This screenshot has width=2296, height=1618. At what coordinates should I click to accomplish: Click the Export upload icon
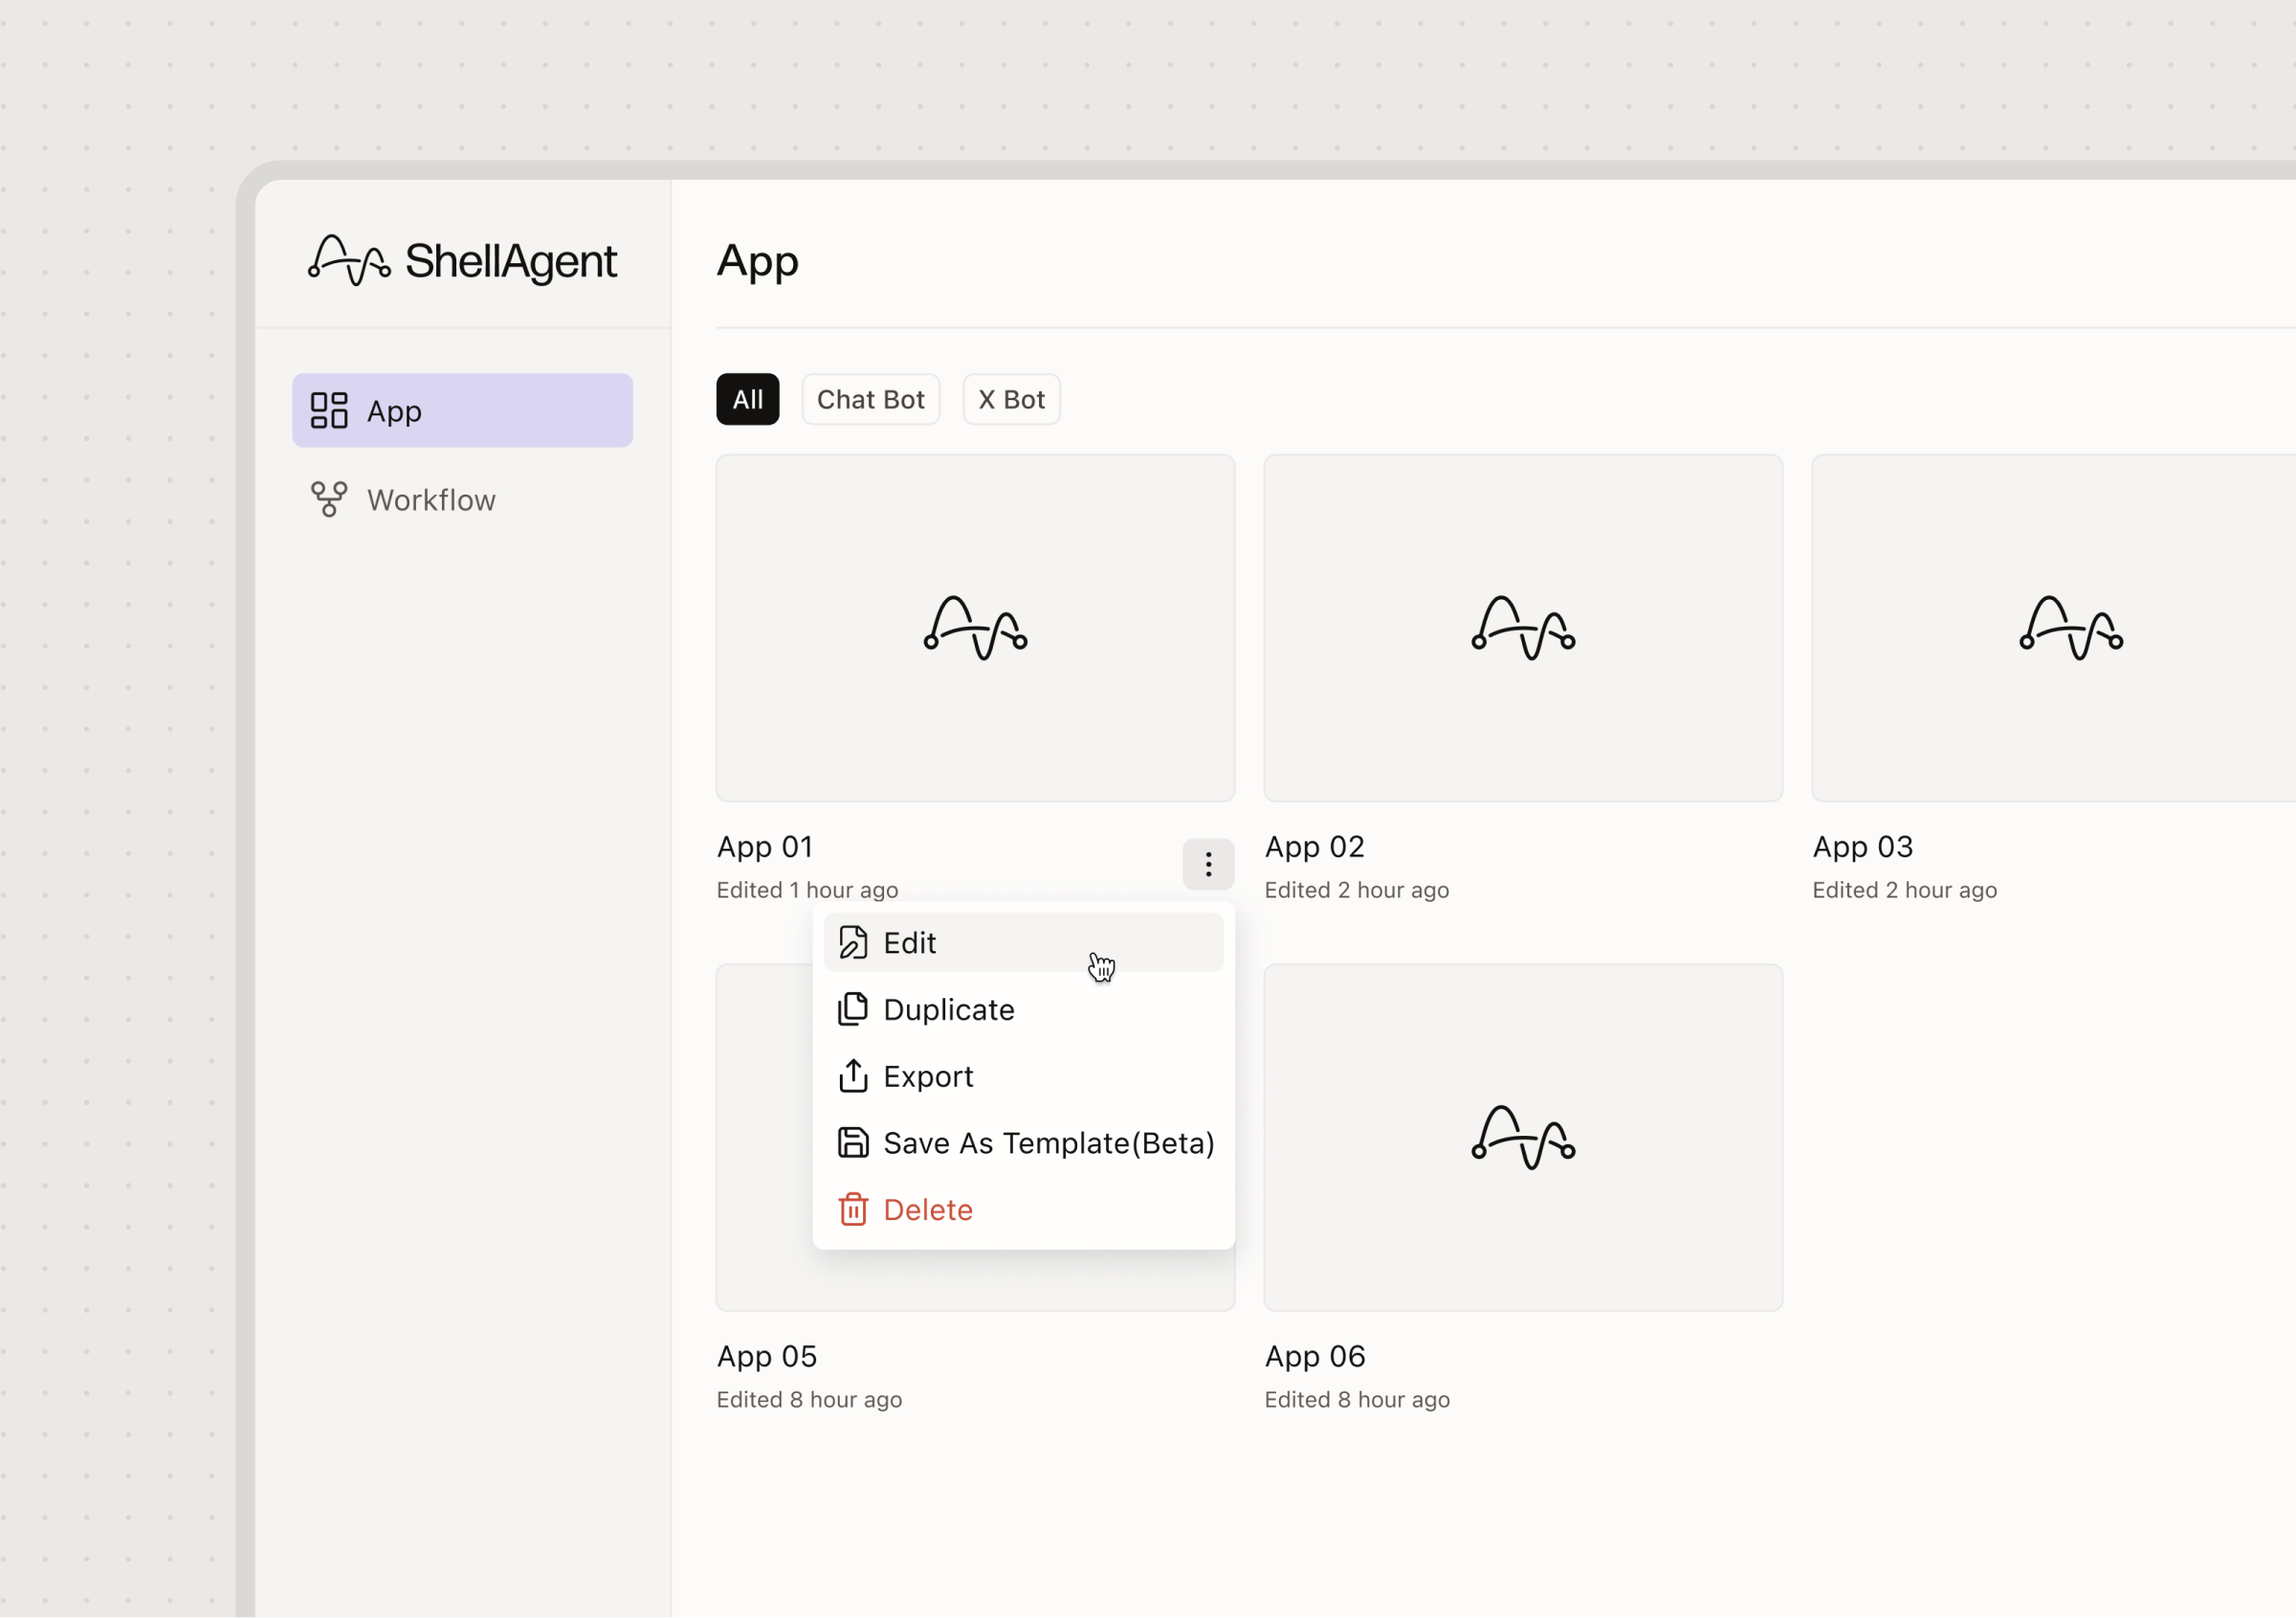pos(853,1076)
